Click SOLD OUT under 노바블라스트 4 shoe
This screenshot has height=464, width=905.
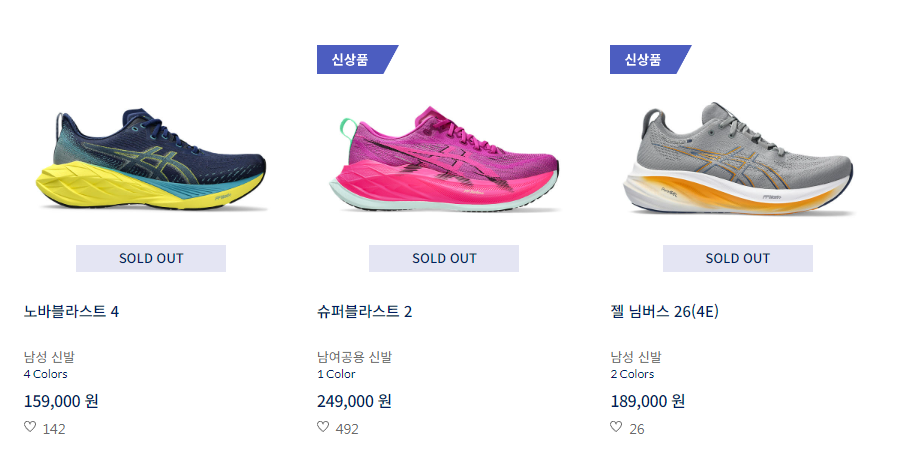tap(151, 259)
